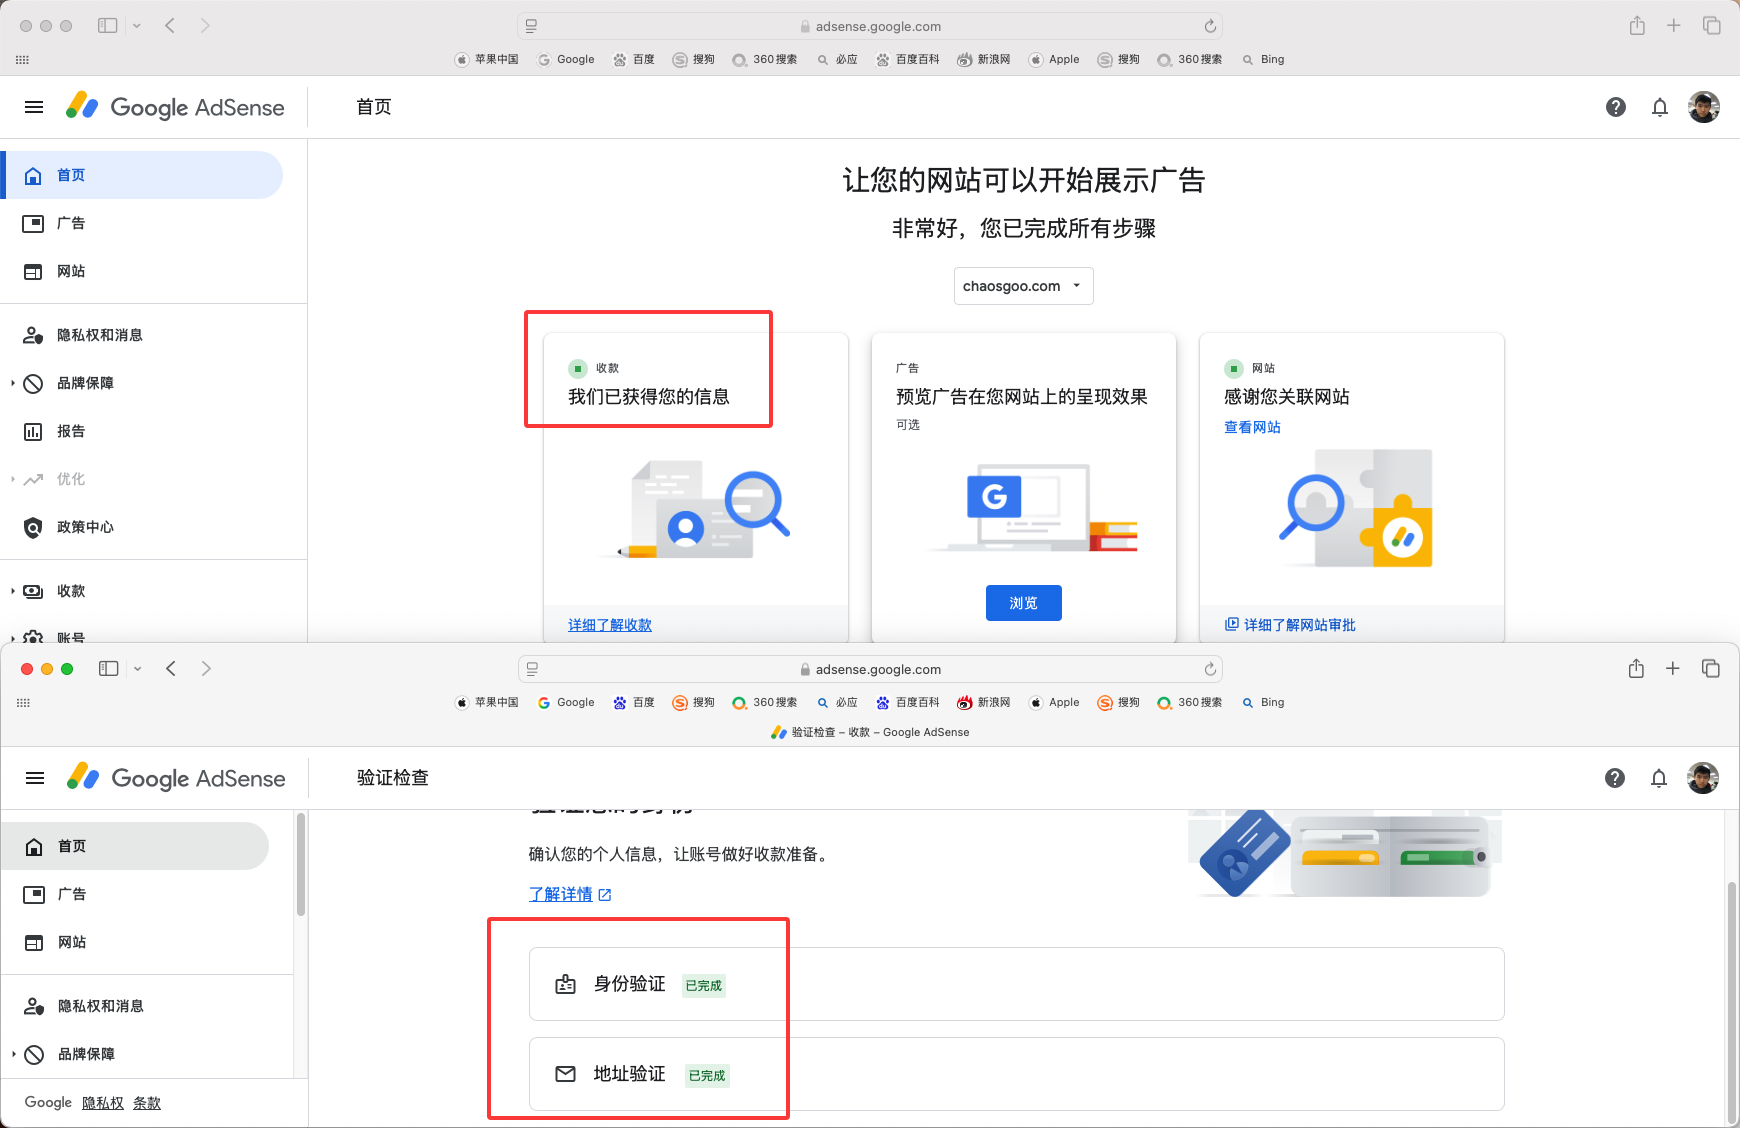Click 了解详情 link in front window
Viewport: 1740px width, 1128px height.
(x=570, y=894)
